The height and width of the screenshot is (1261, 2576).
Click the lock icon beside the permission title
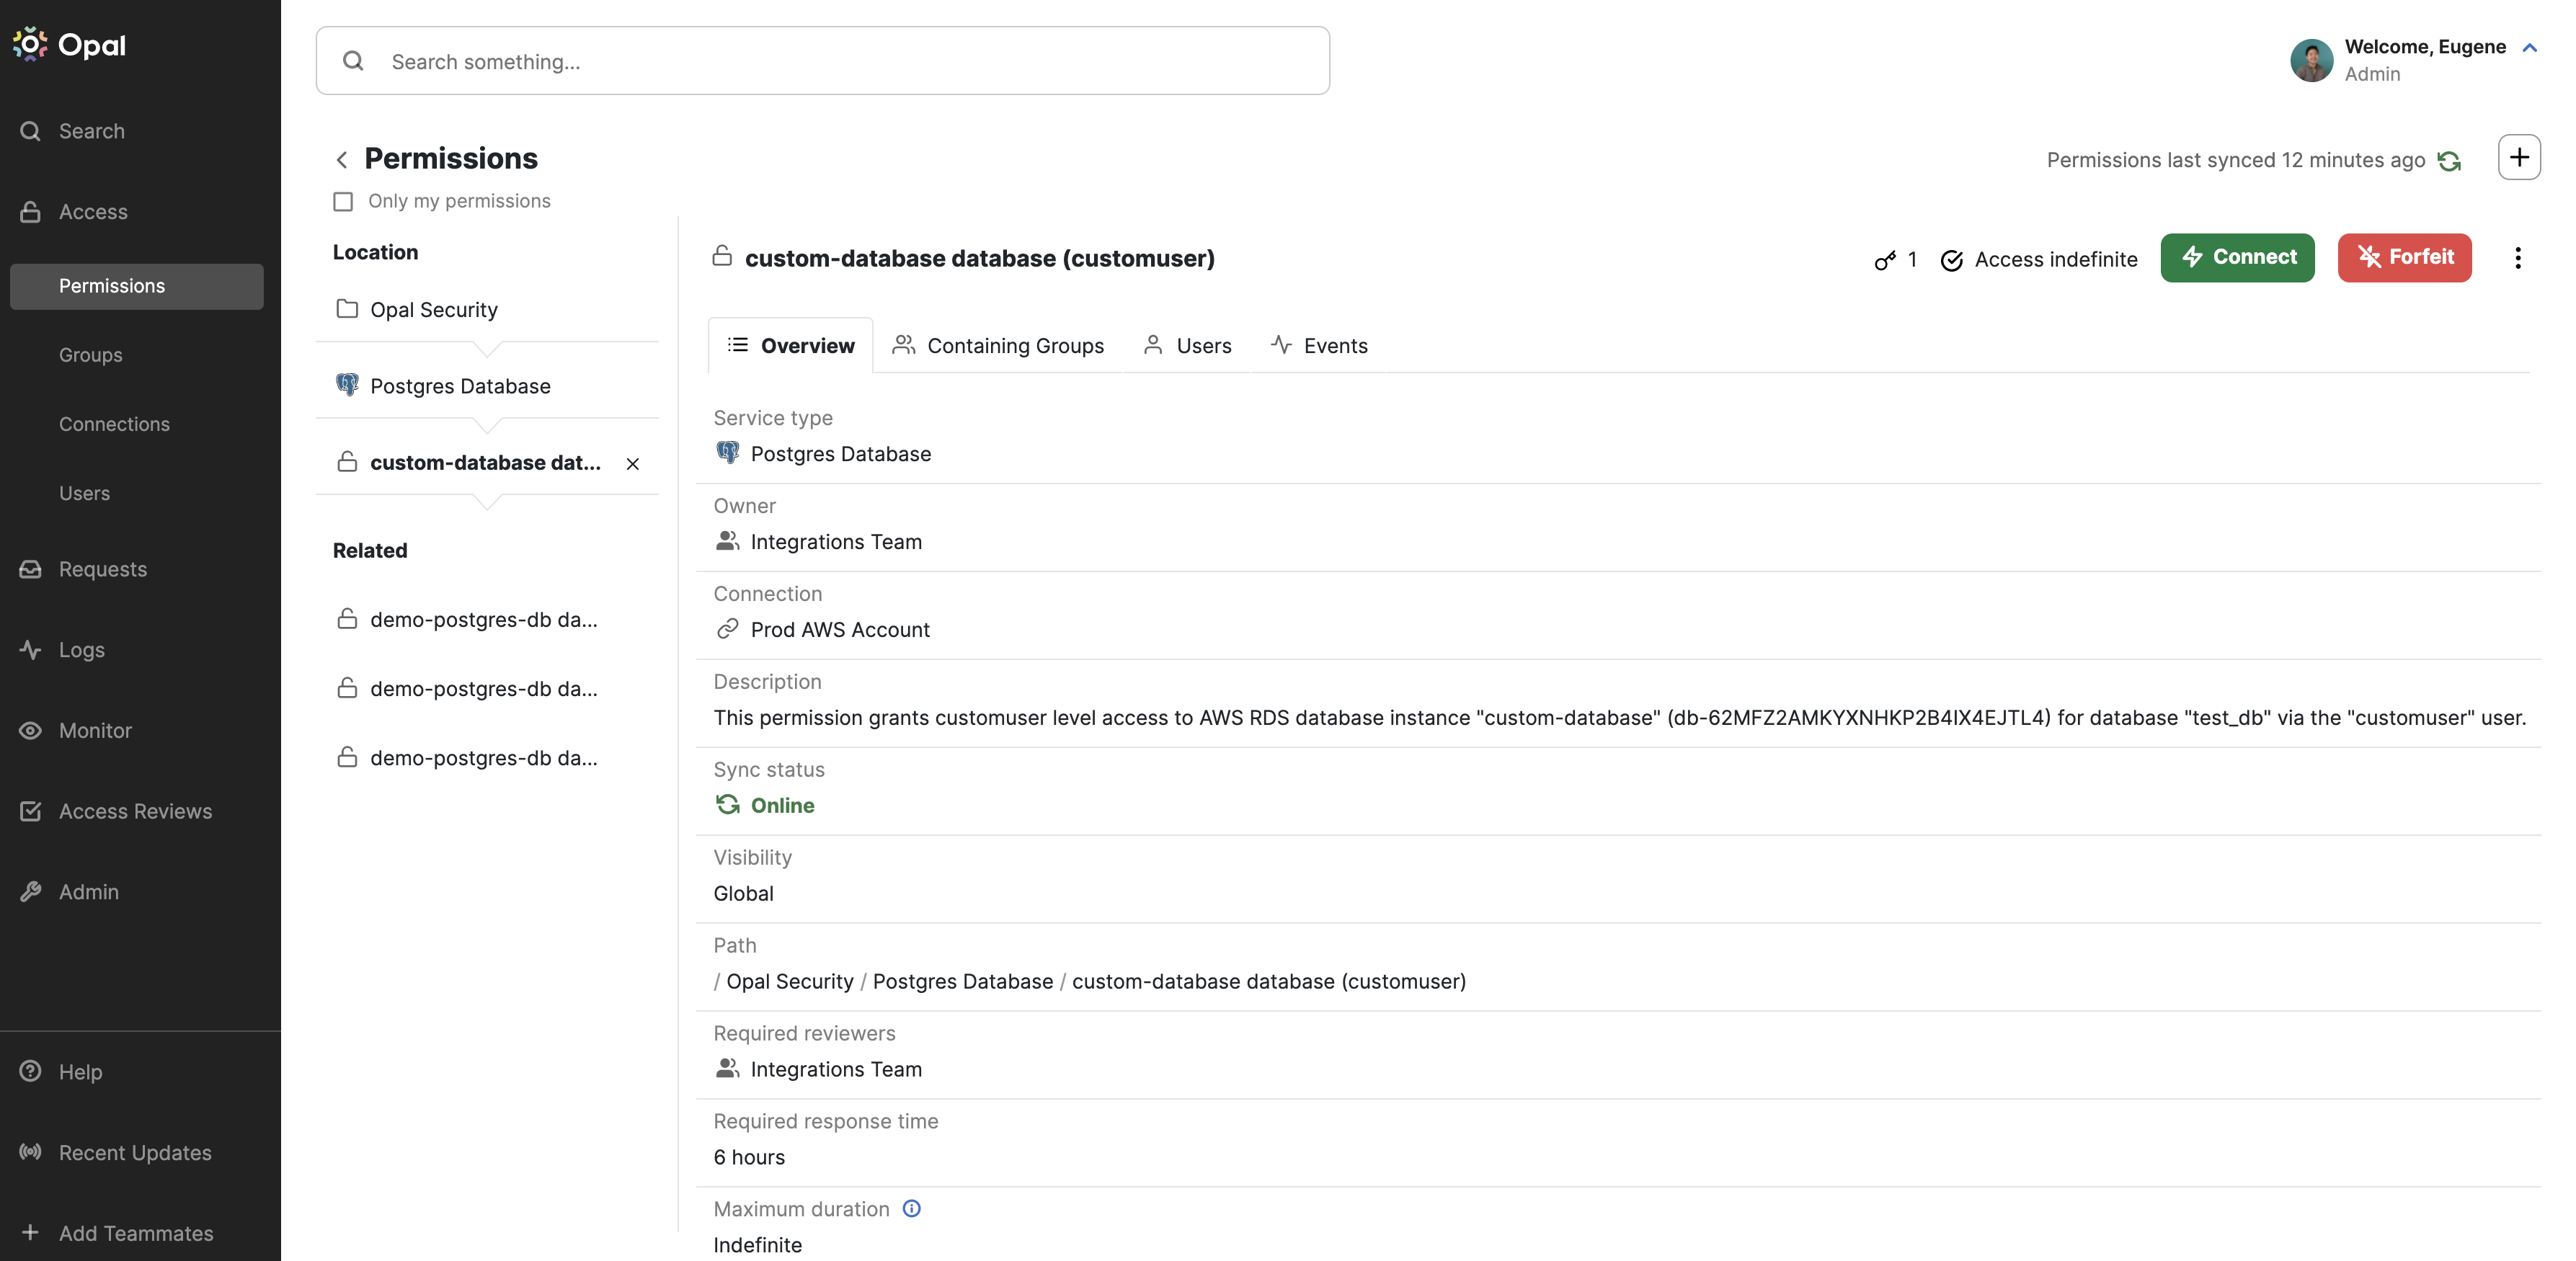[722, 256]
